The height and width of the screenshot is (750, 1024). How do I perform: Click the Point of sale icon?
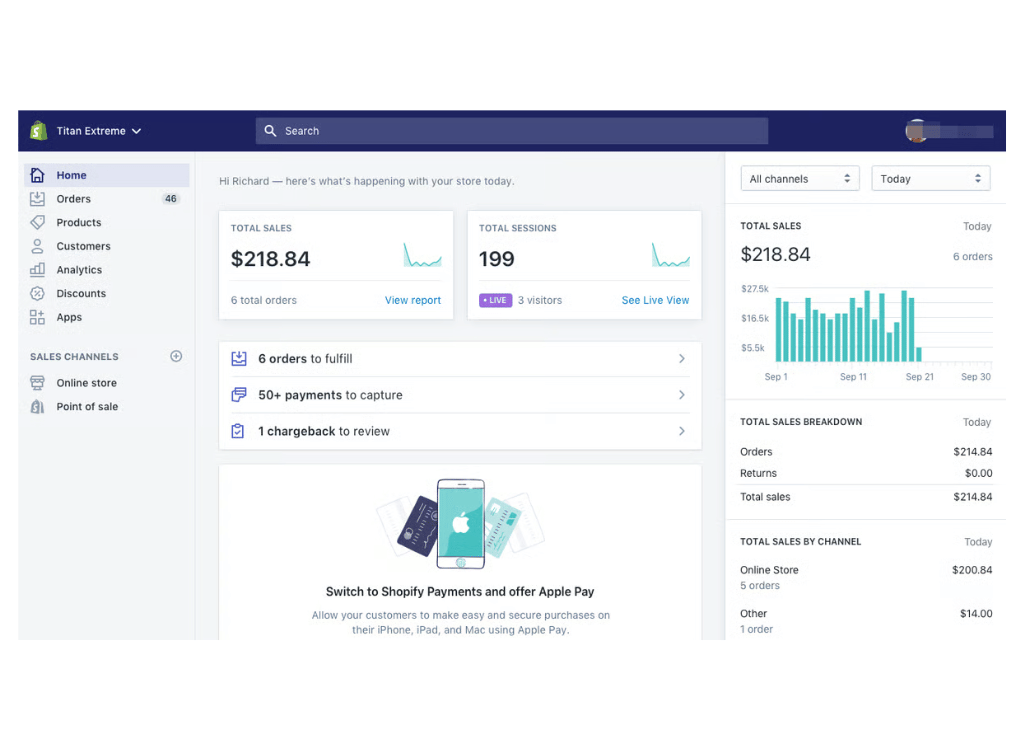pos(40,406)
